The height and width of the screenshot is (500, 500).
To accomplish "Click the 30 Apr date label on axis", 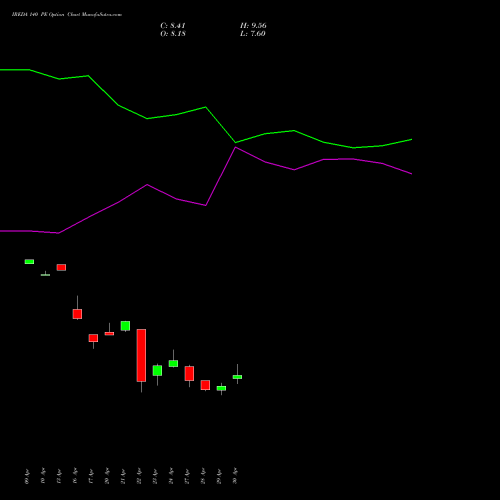I will pos(235,476).
